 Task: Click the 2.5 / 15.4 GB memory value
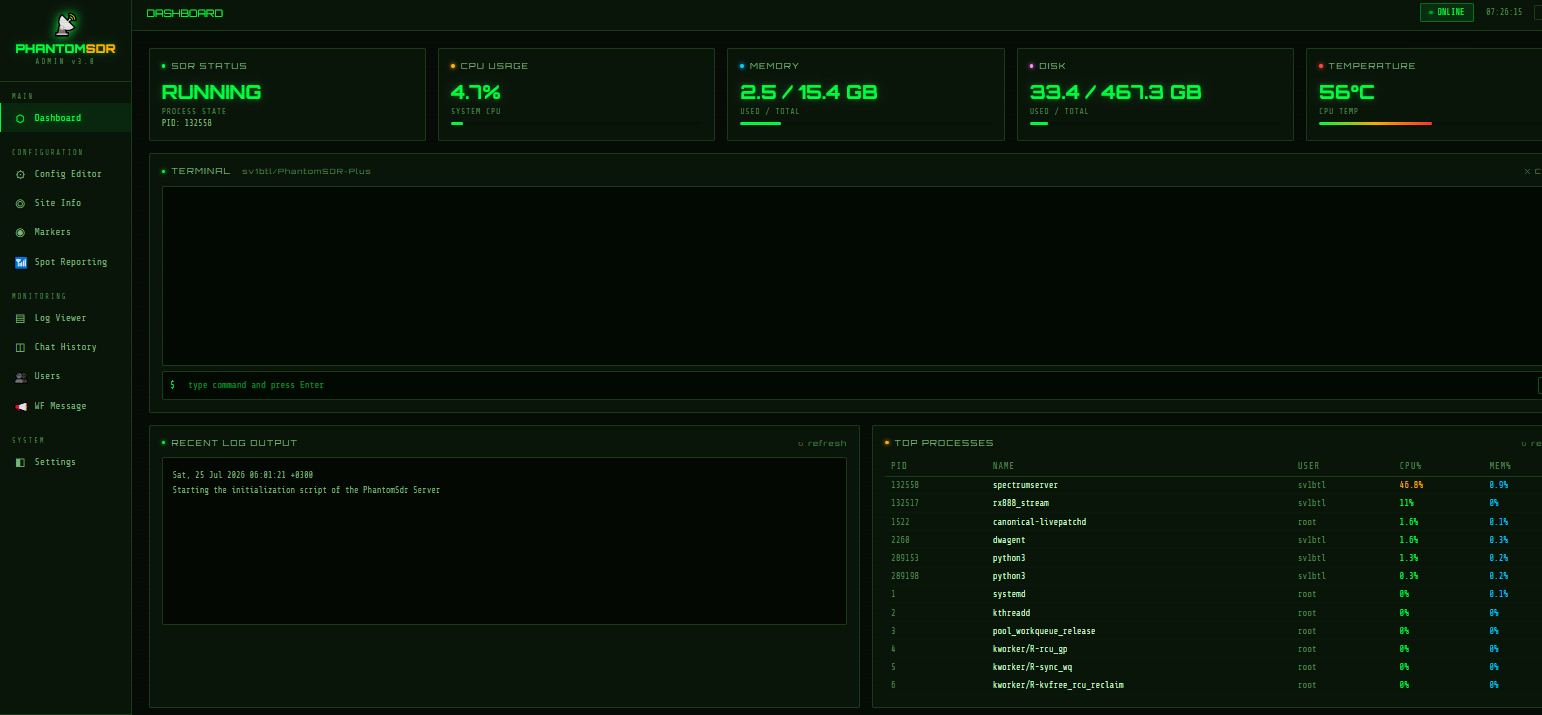[808, 92]
